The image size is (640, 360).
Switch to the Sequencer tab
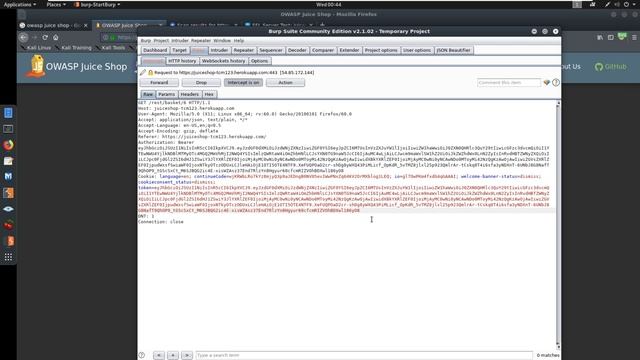coord(271,50)
